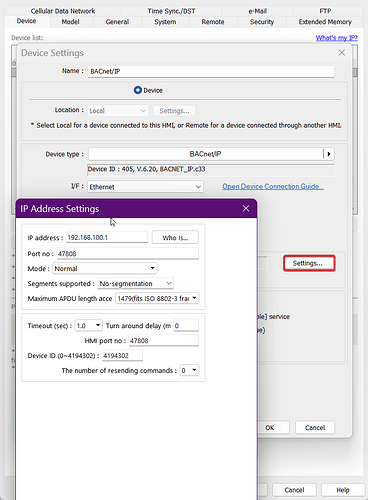The height and width of the screenshot is (500, 368).
Task: Switch to the Model tab
Action: click(x=70, y=22)
